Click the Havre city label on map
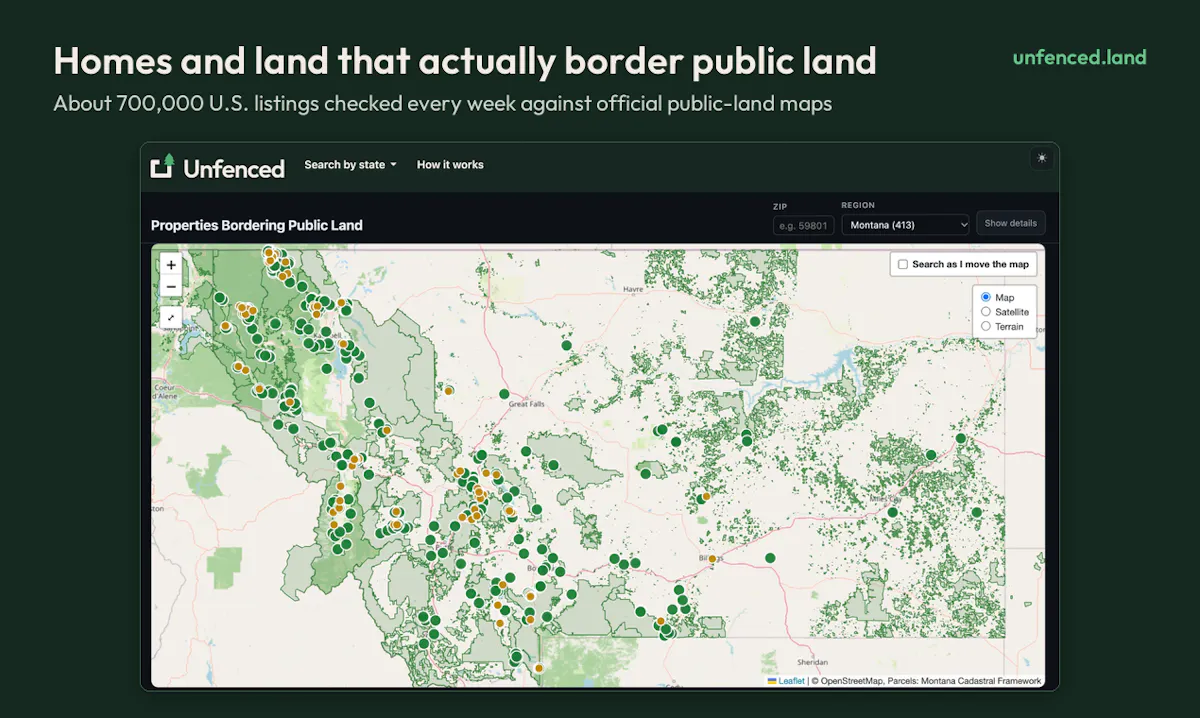The height and width of the screenshot is (718, 1200). [633, 289]
